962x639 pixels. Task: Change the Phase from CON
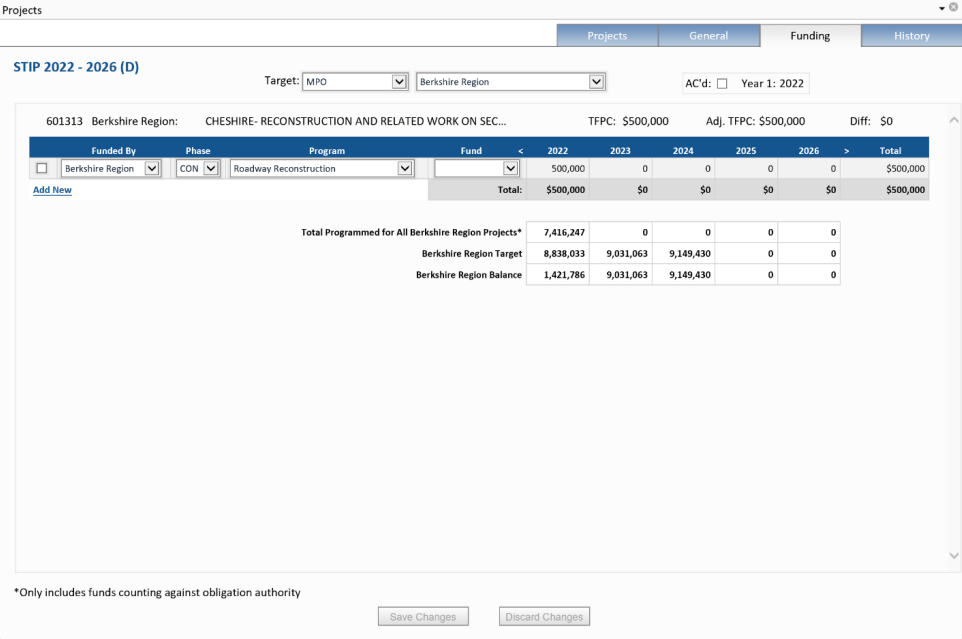pos(211,168)
